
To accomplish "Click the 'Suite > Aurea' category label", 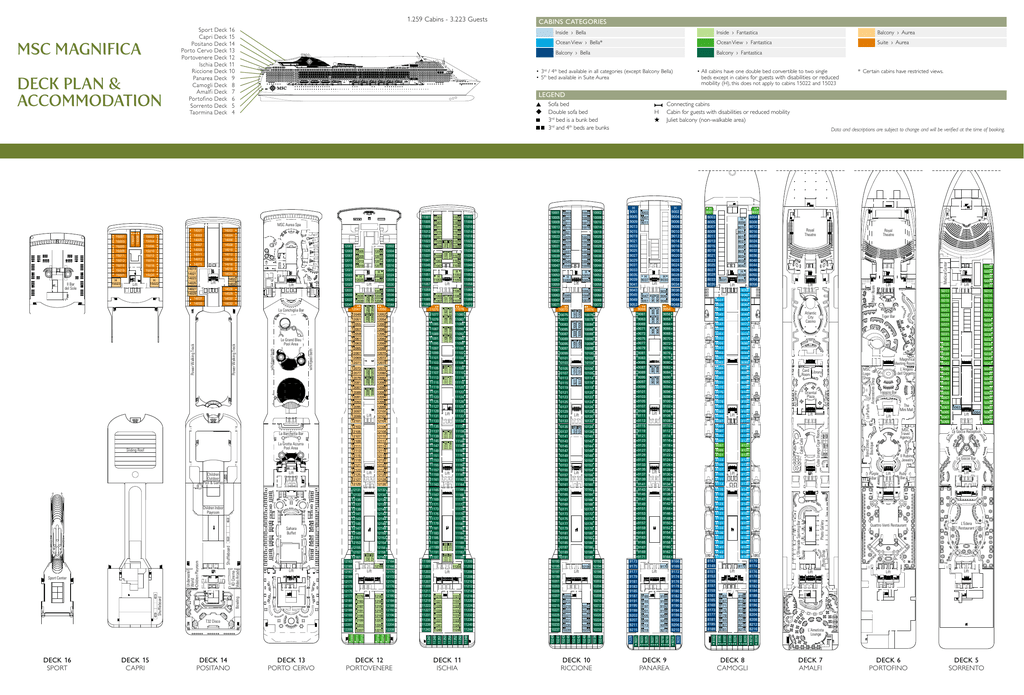I will 893,42.
